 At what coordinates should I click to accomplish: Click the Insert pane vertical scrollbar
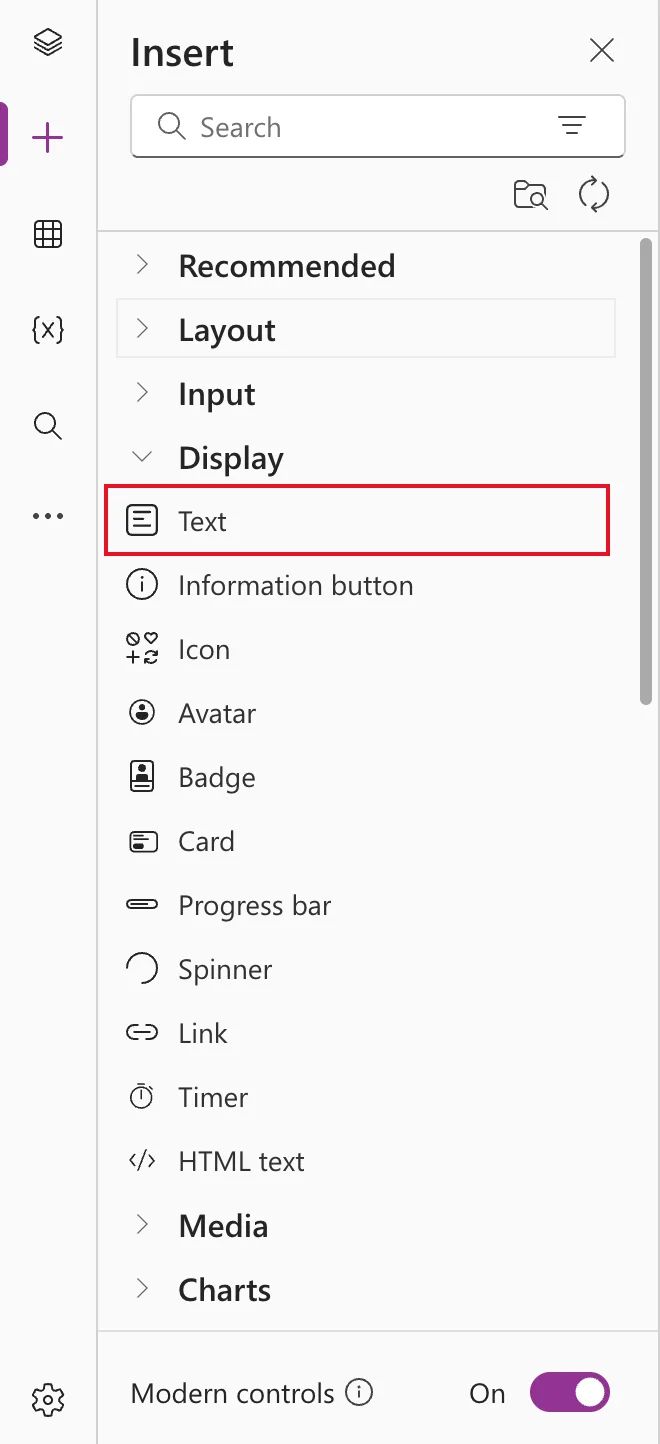click(x=646, y=470)
